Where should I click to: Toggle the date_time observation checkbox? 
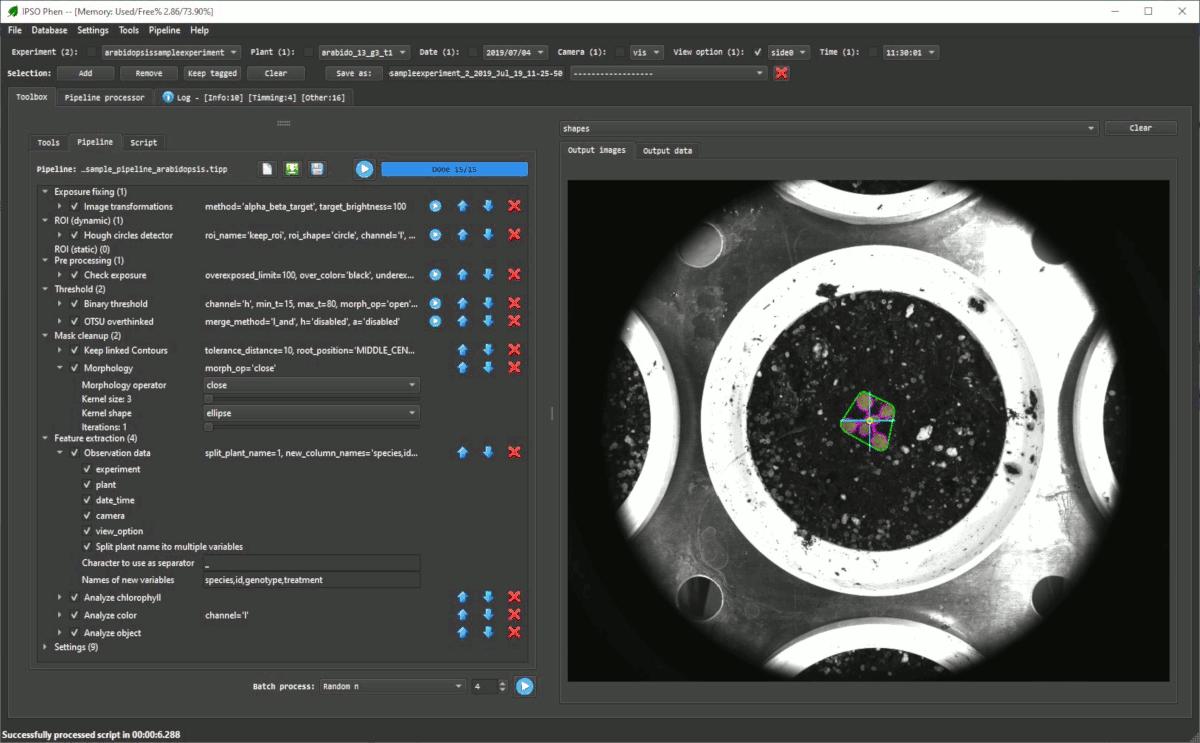[86, 500]
